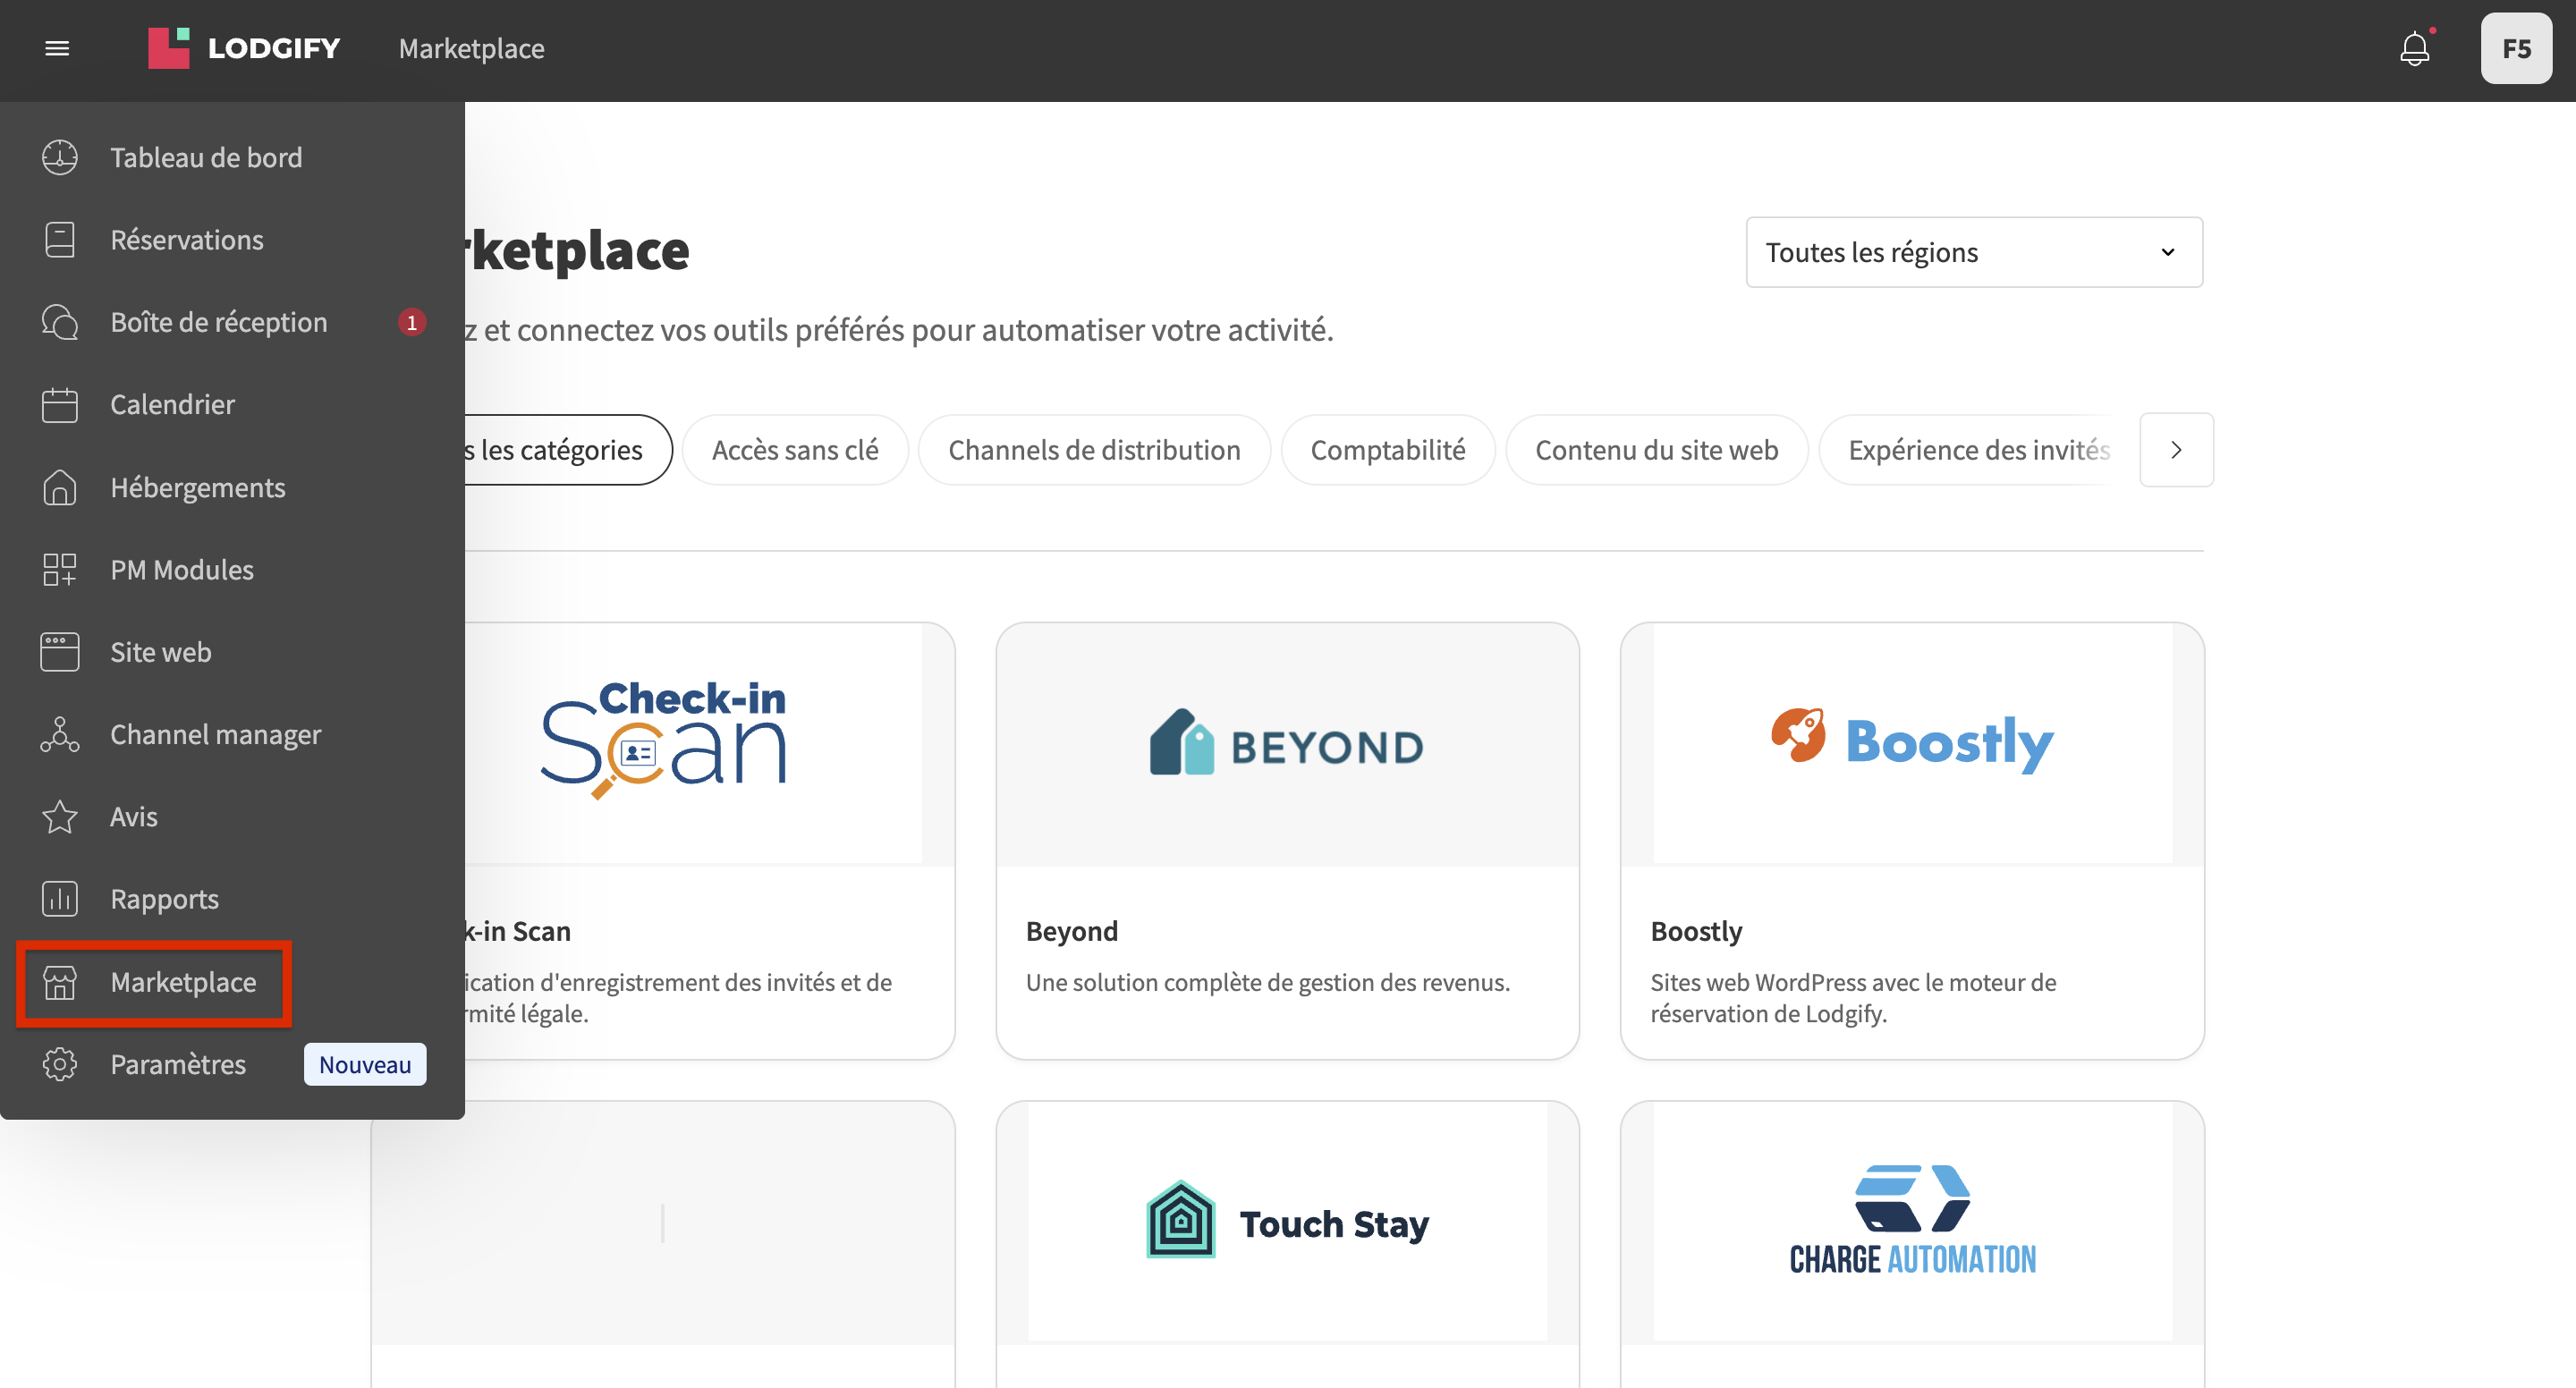
Task: Click the PM Modules grid icon
Action: [59, 569]
